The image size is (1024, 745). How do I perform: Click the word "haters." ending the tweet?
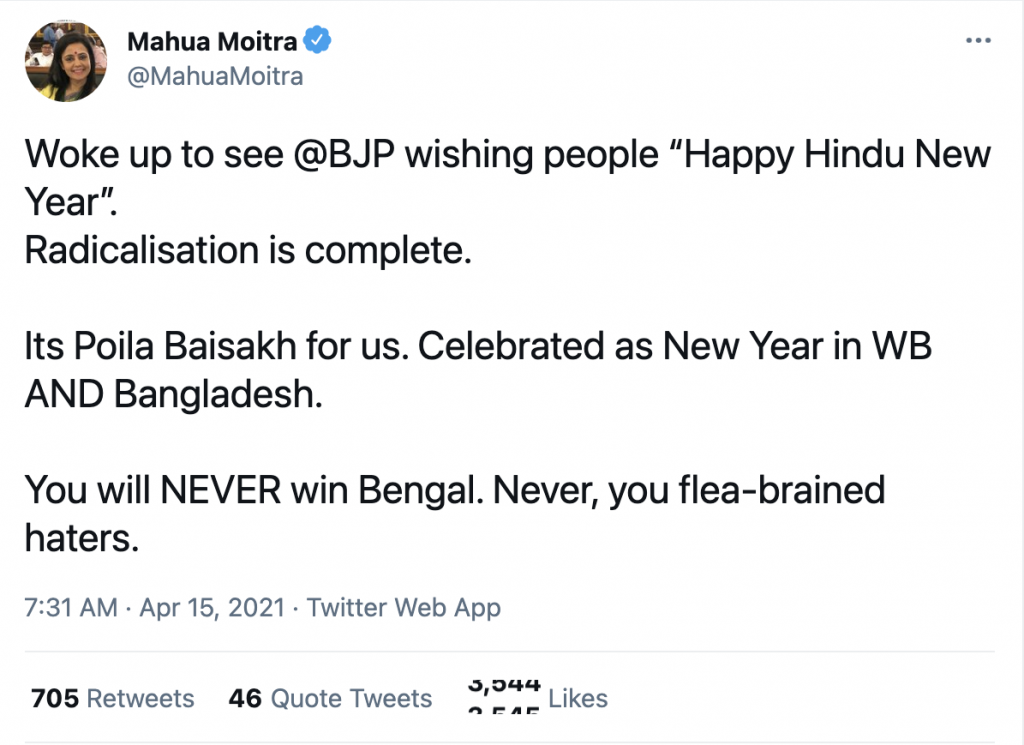tap(80, 539)
